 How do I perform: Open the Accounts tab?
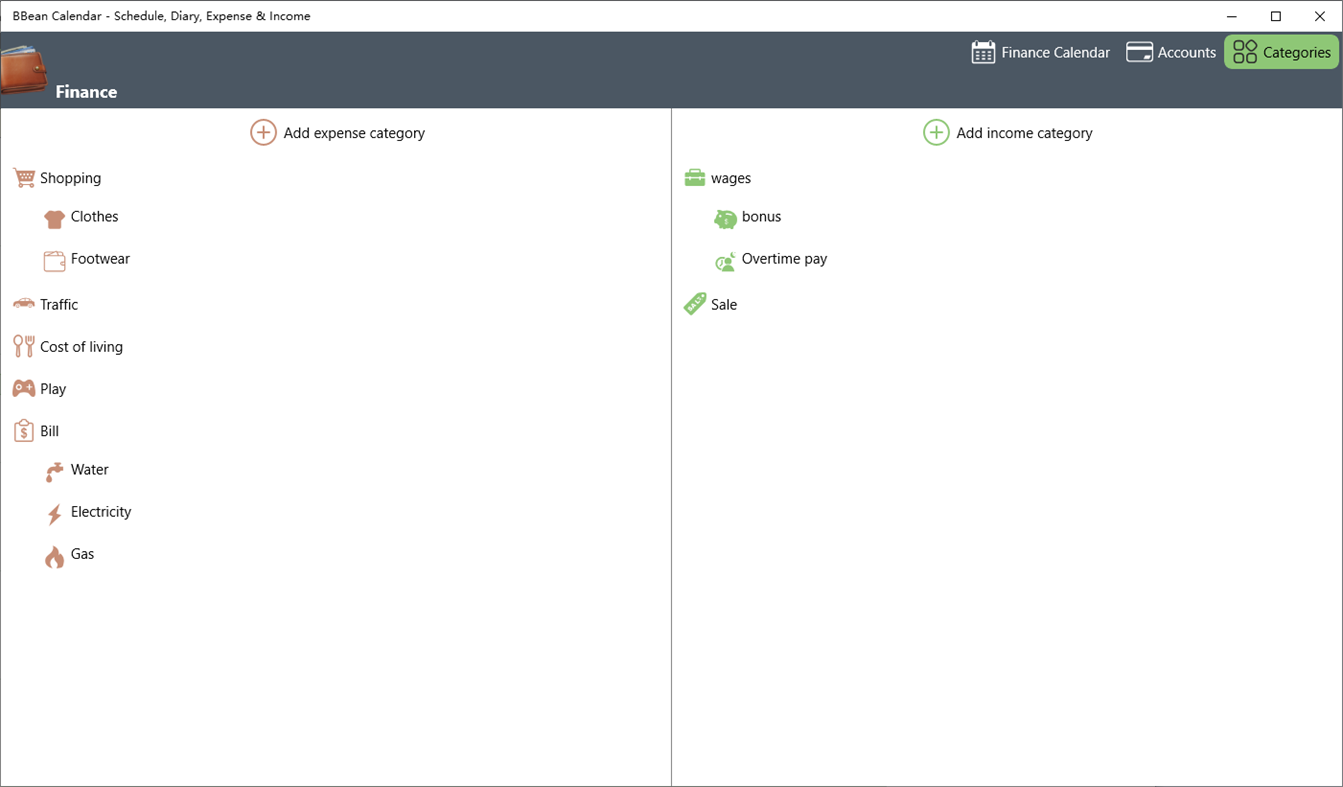(1171, 52)
